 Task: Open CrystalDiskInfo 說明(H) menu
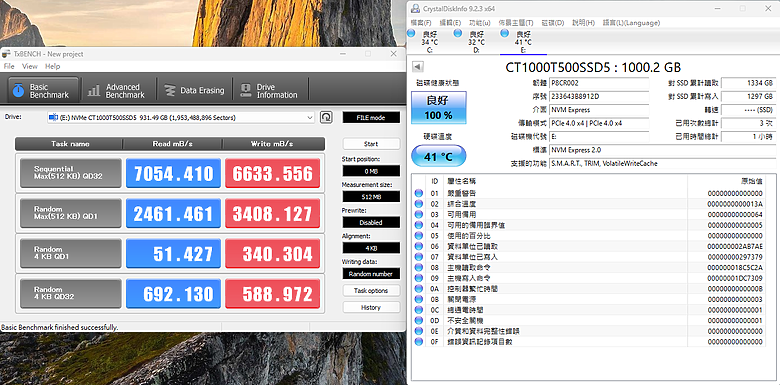tap(584, 23)
